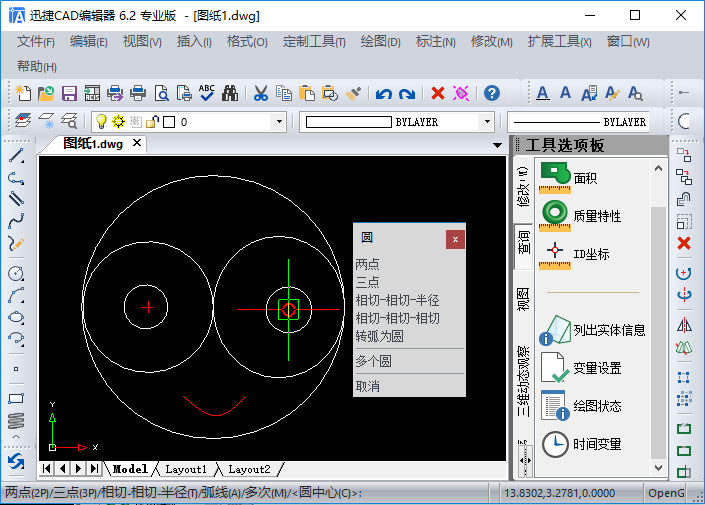
Task: Switch to the Layout1 tab
Action: 186,469
